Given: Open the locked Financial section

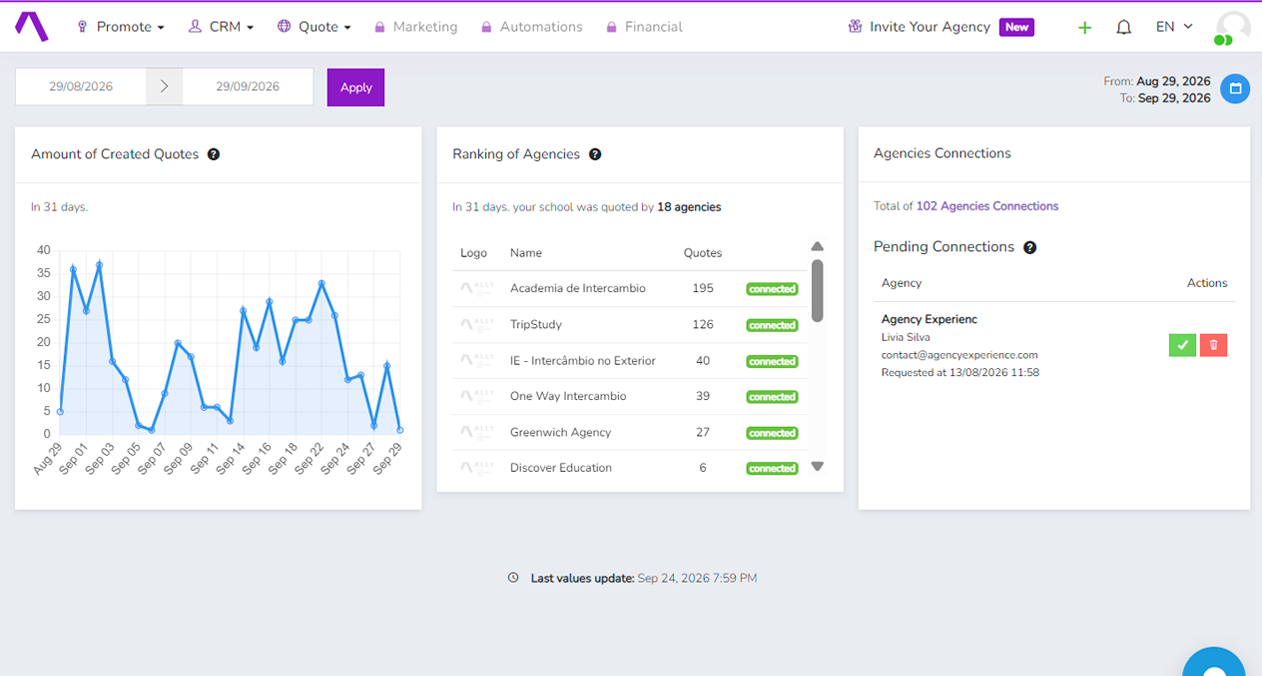Looking at the screenshot, I should pos(644,27).
